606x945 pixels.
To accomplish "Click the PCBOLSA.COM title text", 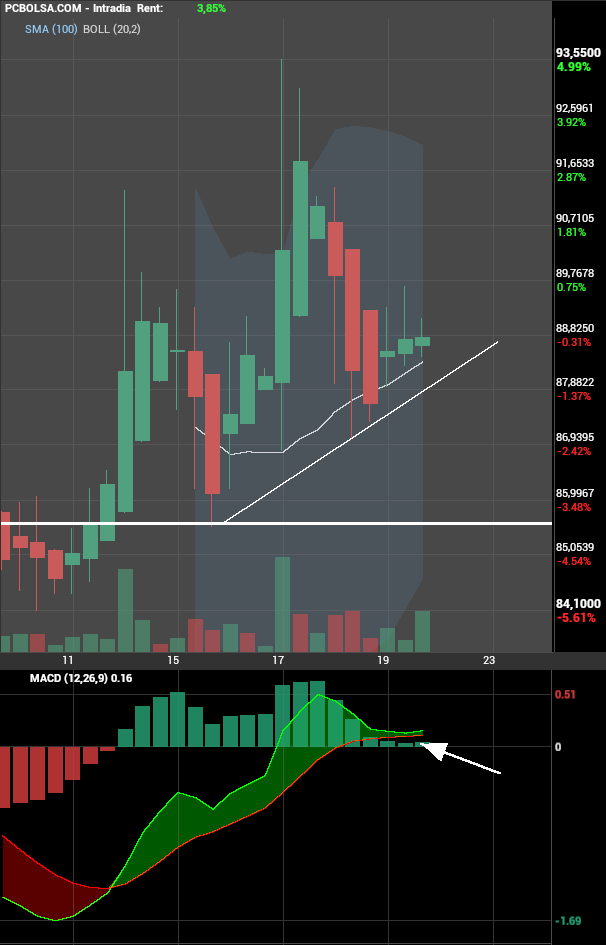I will click(x=46, y=8).
